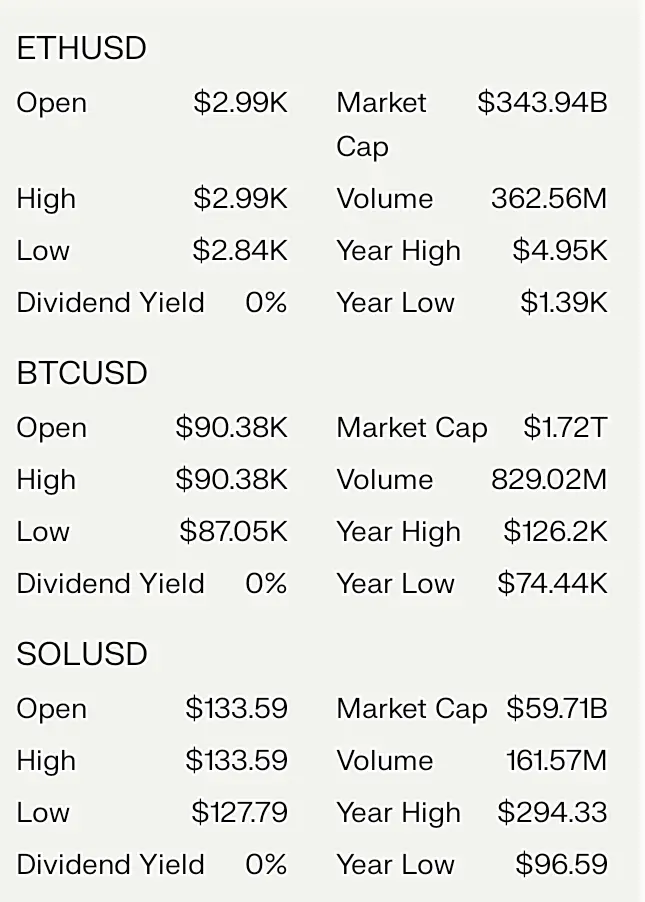Viewport: 645px width, 902px height.
Task: Click SOLUSD Year High value $294.33
Action: [x=552, y=812]
